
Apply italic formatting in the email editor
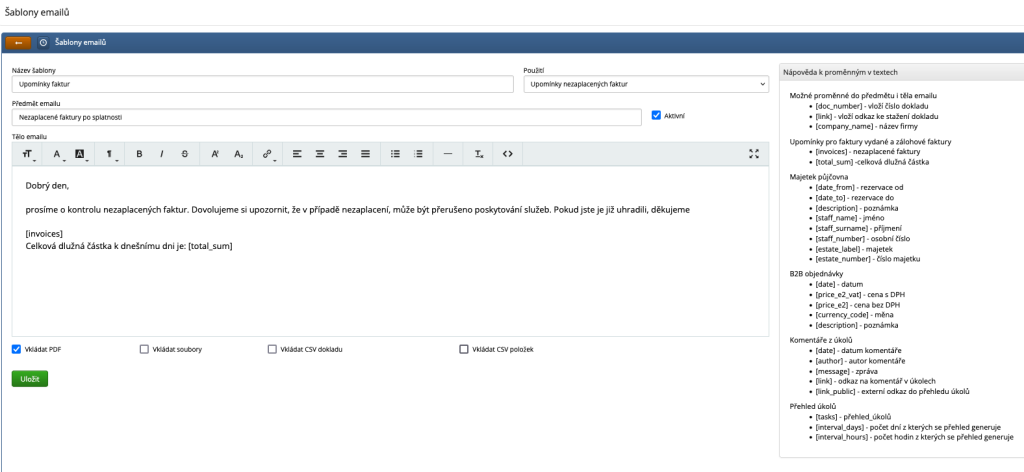click(161, 154)
